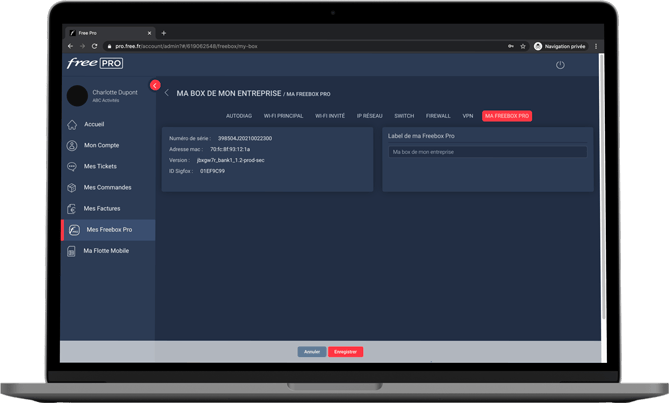The height and width of the screenshot is (403, 669).
Task: Switch to the WI-FI PRINCIPAL tab
Action: 283,116
